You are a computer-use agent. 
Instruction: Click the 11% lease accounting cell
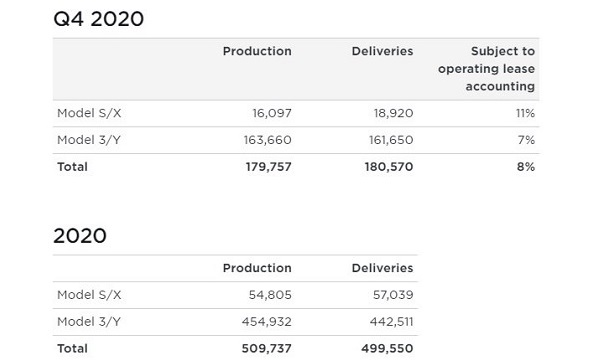525,113
